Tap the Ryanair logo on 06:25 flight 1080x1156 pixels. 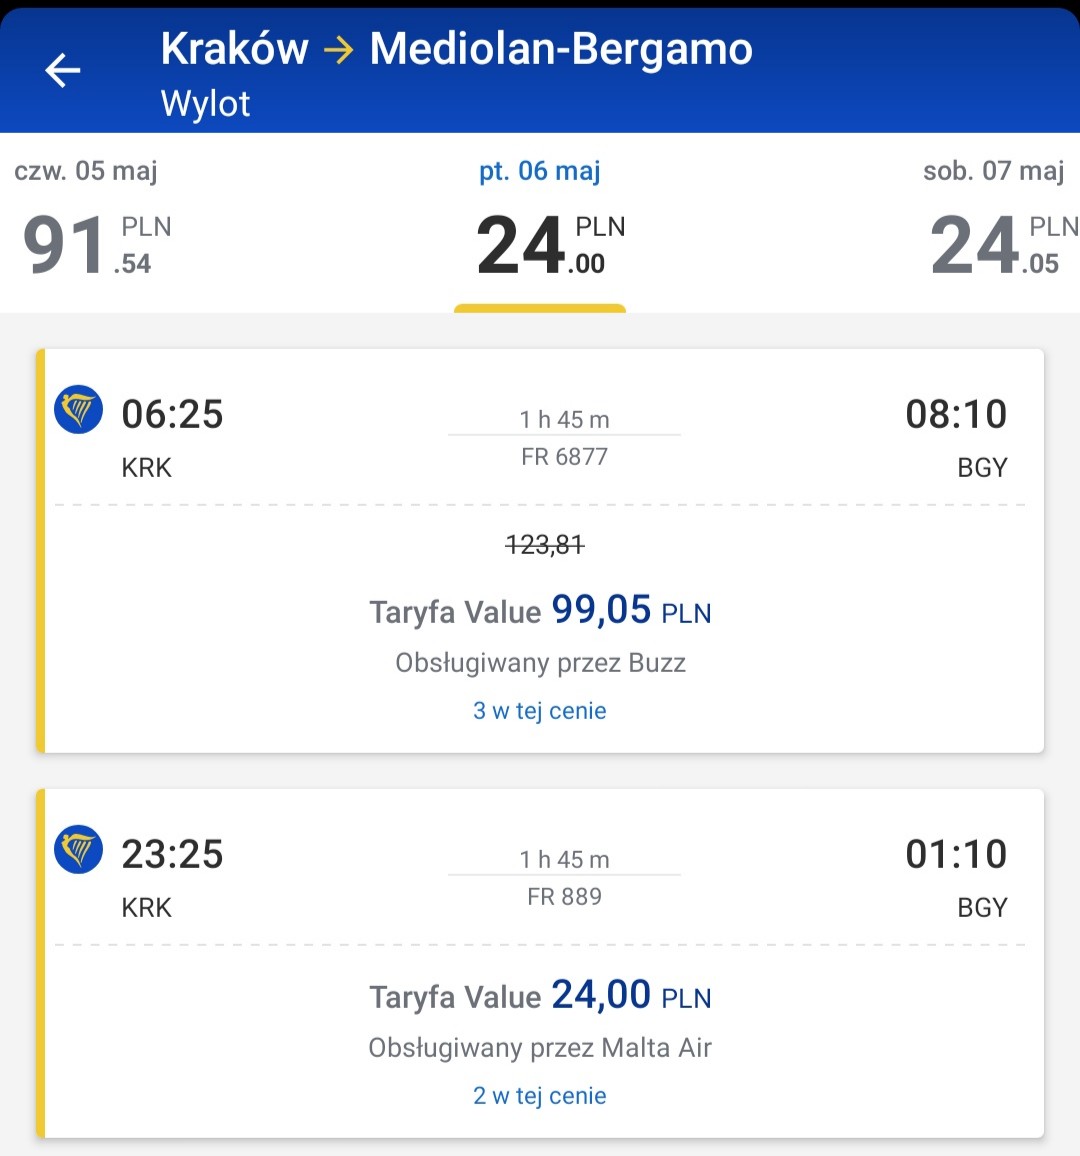(x=79, y=409)
